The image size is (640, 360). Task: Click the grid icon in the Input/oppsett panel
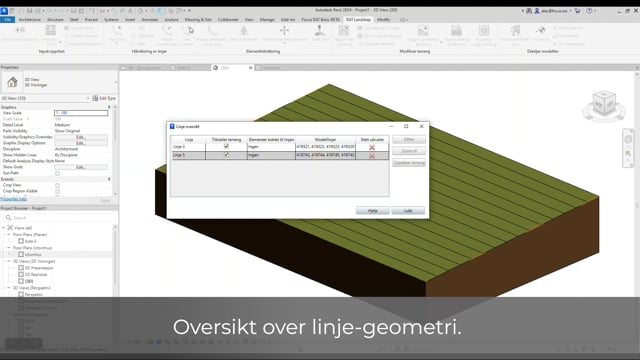50,31
